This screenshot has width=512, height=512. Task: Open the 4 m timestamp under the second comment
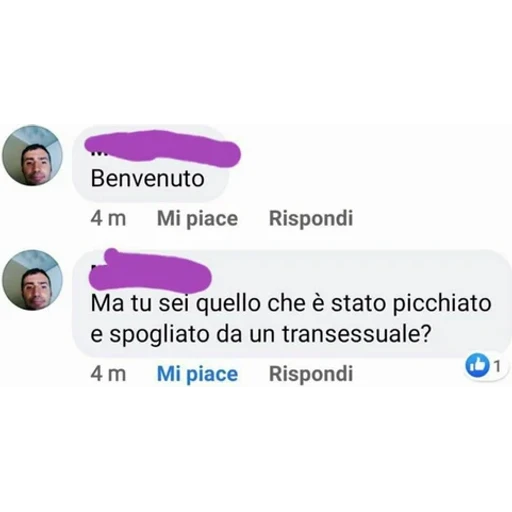pyautogui.click(x=108, y=374)
